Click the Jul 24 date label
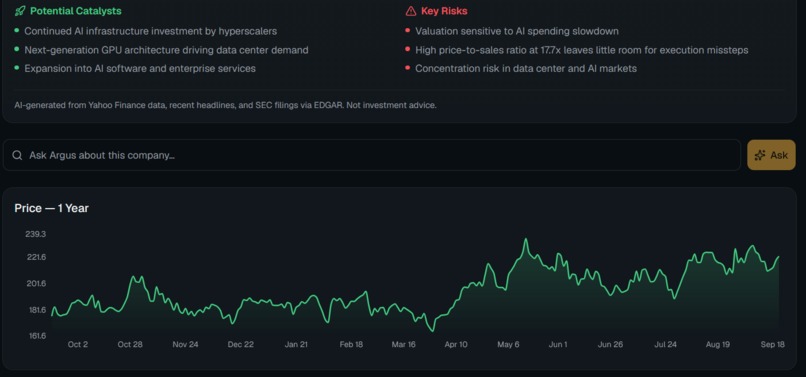 (665, 345)
